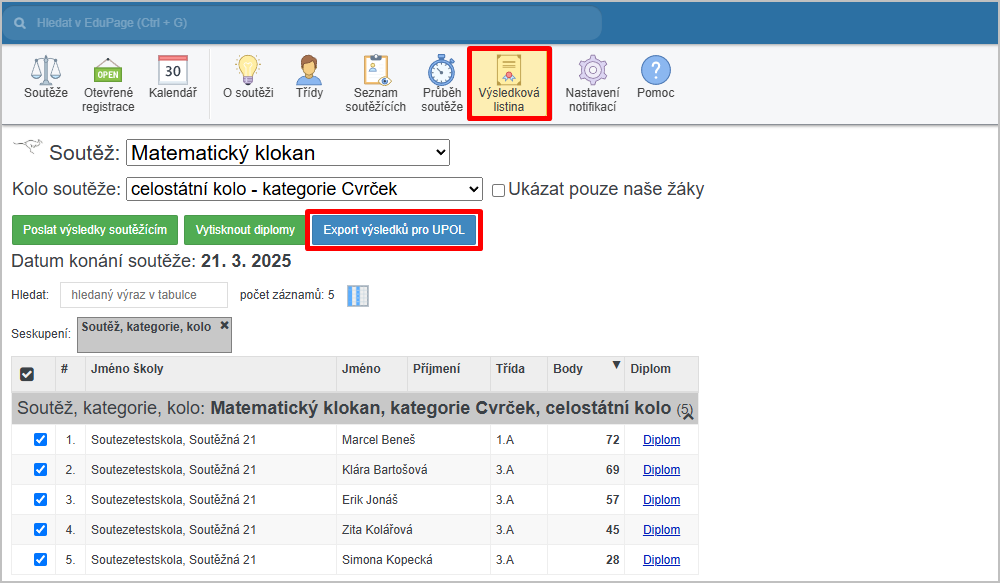The image size is (1000, 583).
Task: Toggle the select-all checkbox in table header
Action: [27, 374]
